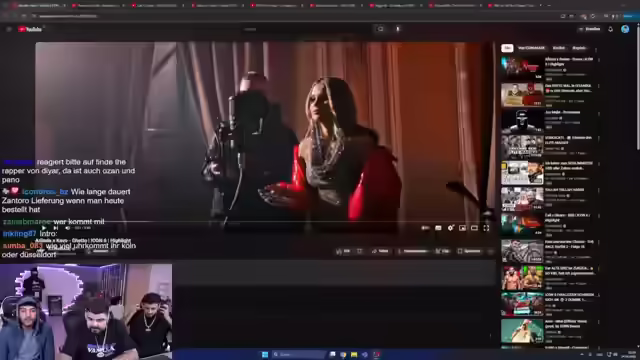The height and width of the screenshot is (360, 640).
Task: Seek on the video progress bar
Action: click(265, 222)
